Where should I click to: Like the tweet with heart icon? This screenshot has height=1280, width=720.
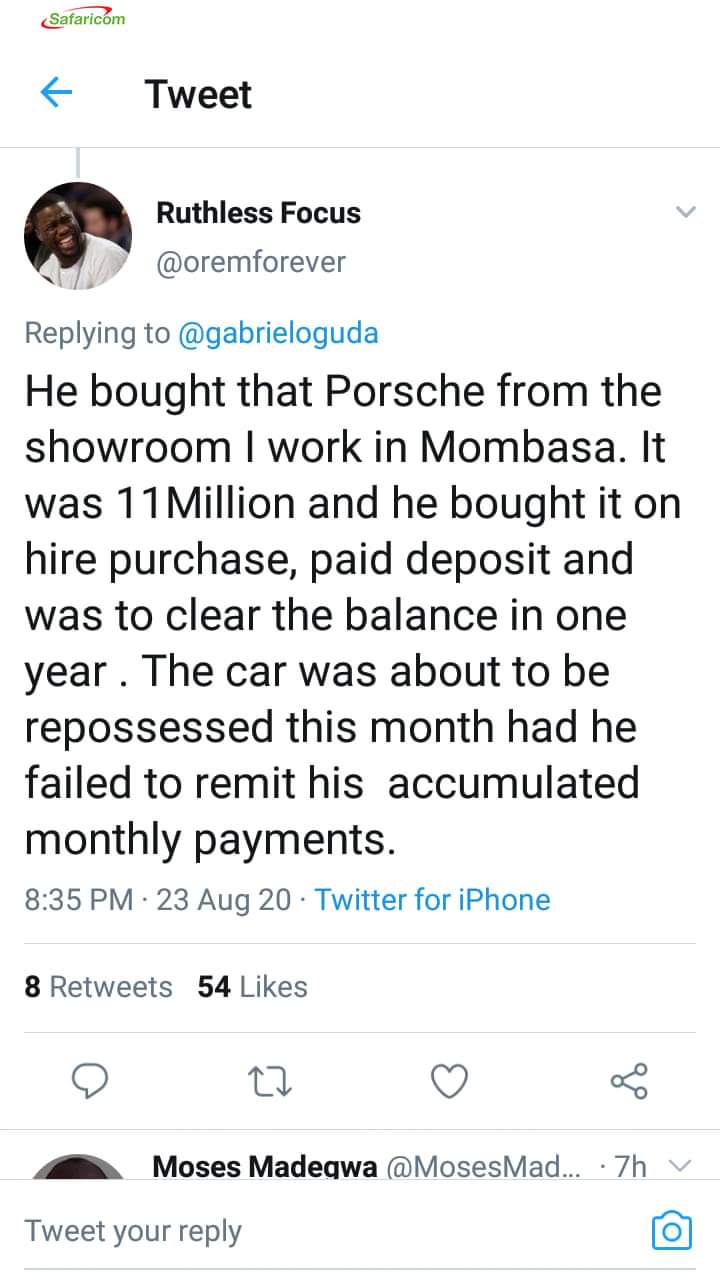(449, 1081)
